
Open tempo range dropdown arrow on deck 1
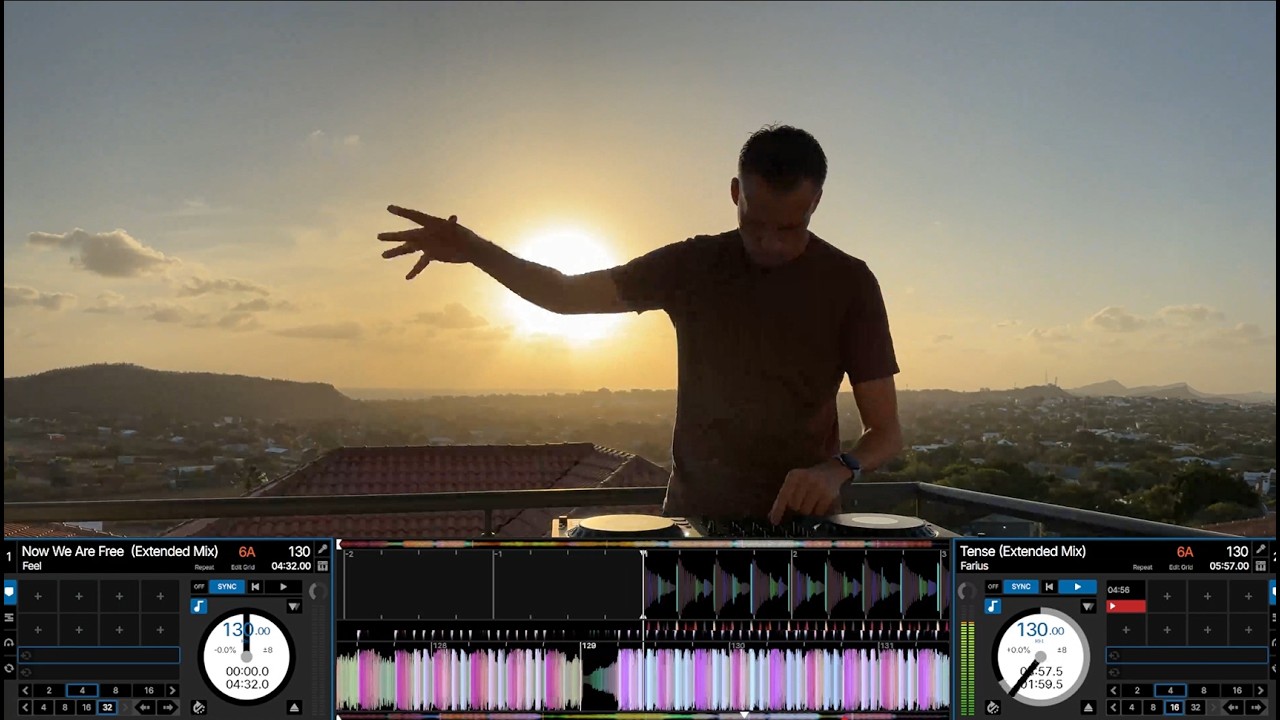tap(294, 606)
